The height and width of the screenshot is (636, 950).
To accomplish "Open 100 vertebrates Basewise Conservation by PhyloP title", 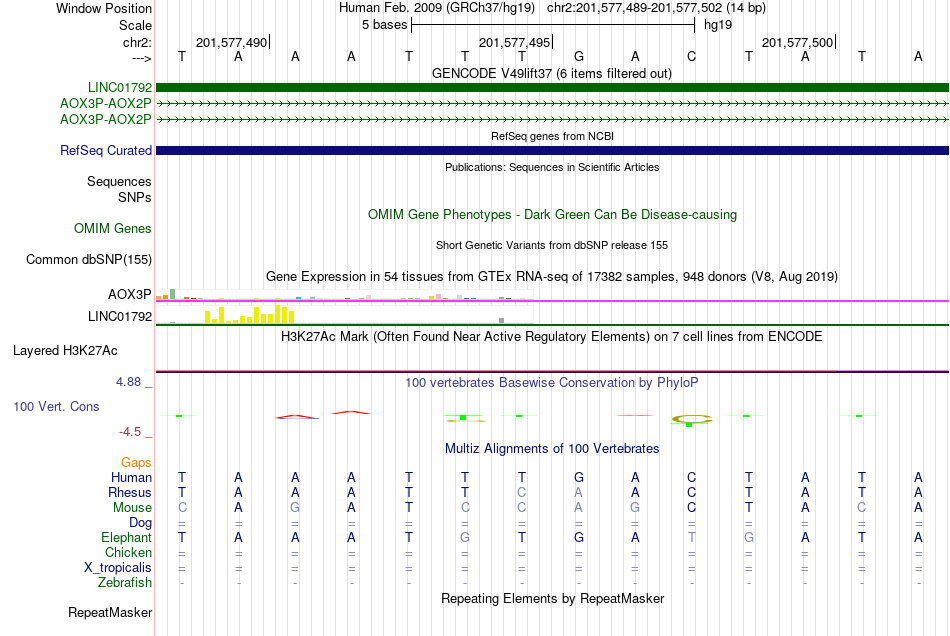I will 552,383.
